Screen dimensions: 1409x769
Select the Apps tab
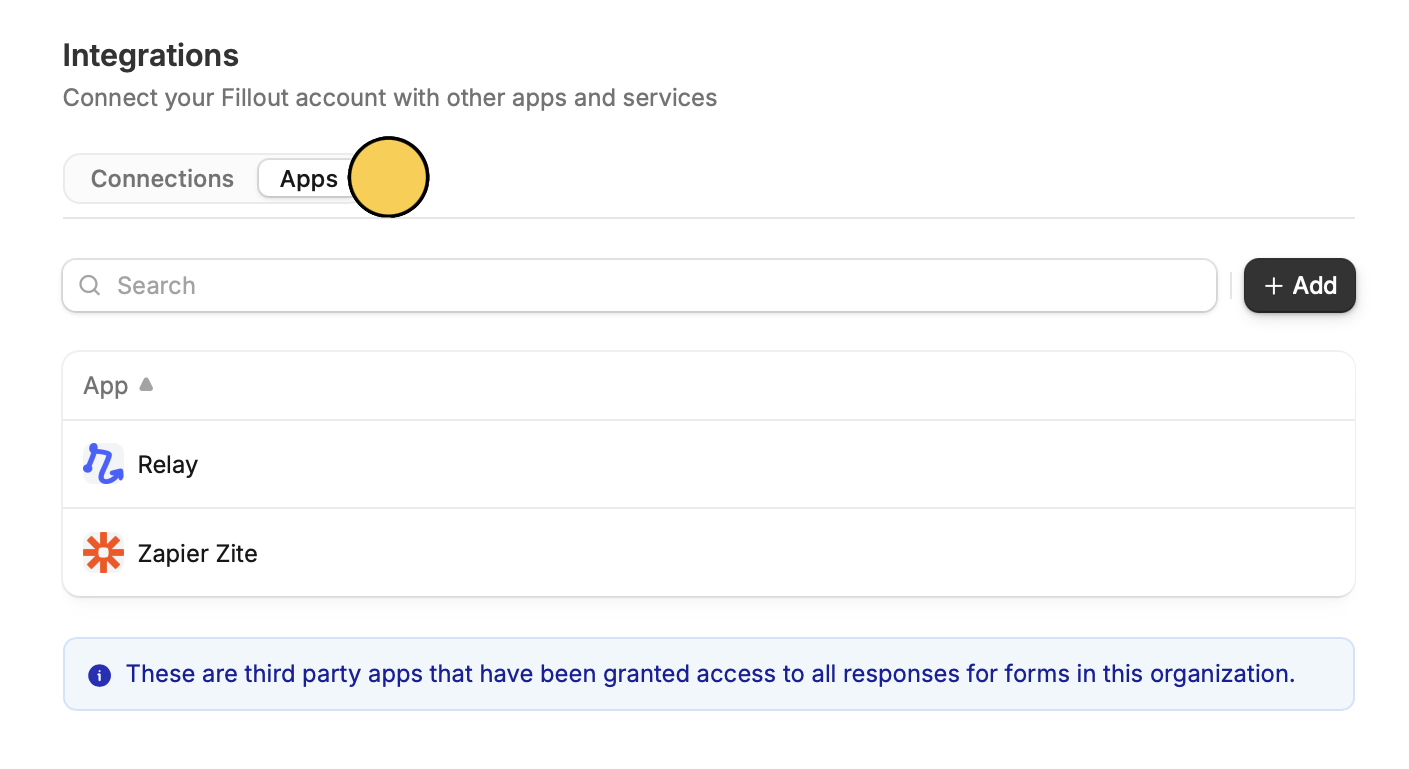(308, 178)
